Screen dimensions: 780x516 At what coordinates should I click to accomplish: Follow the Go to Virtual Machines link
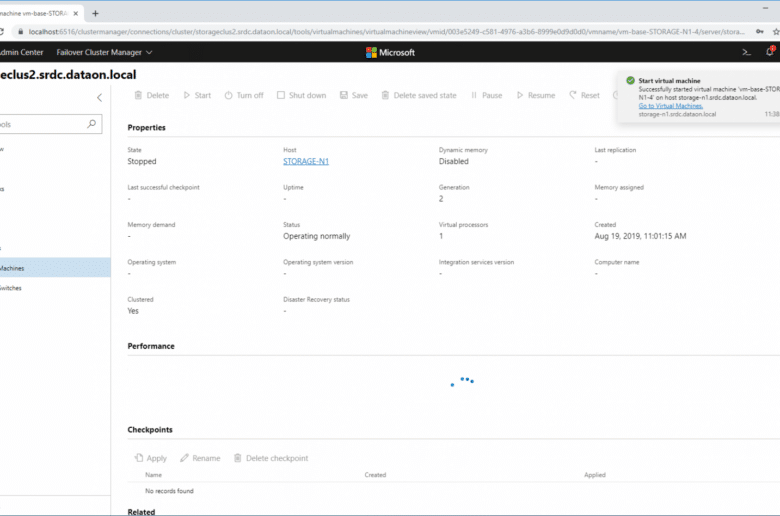(671, 105)
